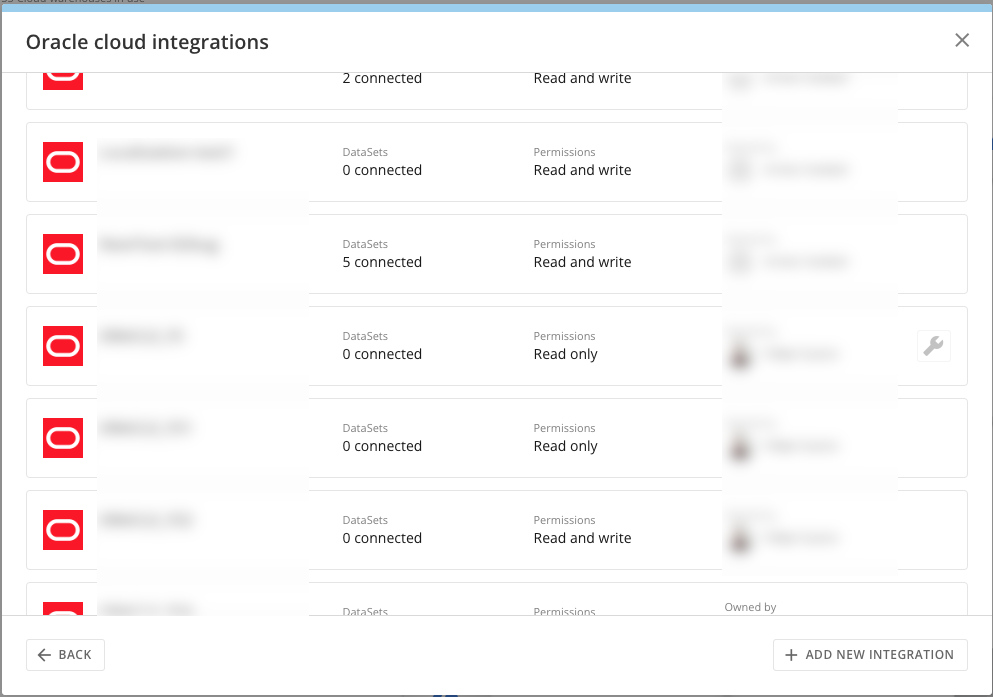
Task: Click the Oracle logo on the first Read only row
Action: 62,346
